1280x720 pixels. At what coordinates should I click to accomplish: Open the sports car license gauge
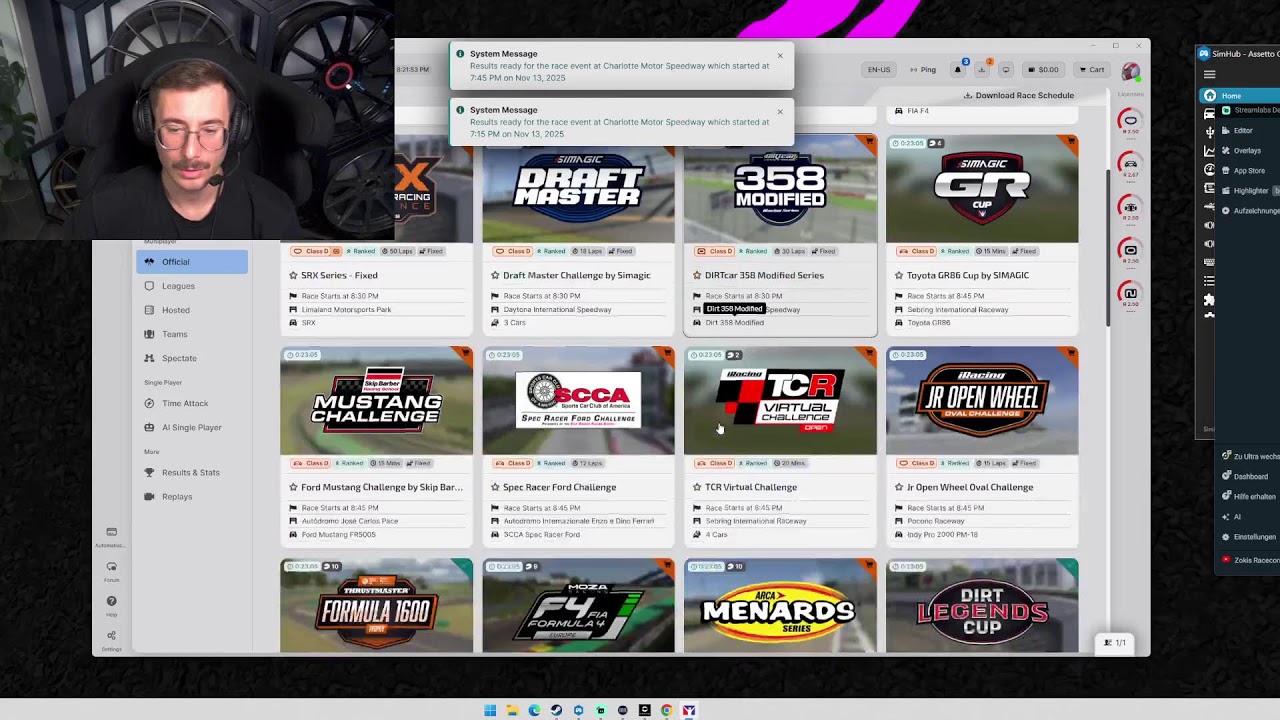tap(1130, 164)
